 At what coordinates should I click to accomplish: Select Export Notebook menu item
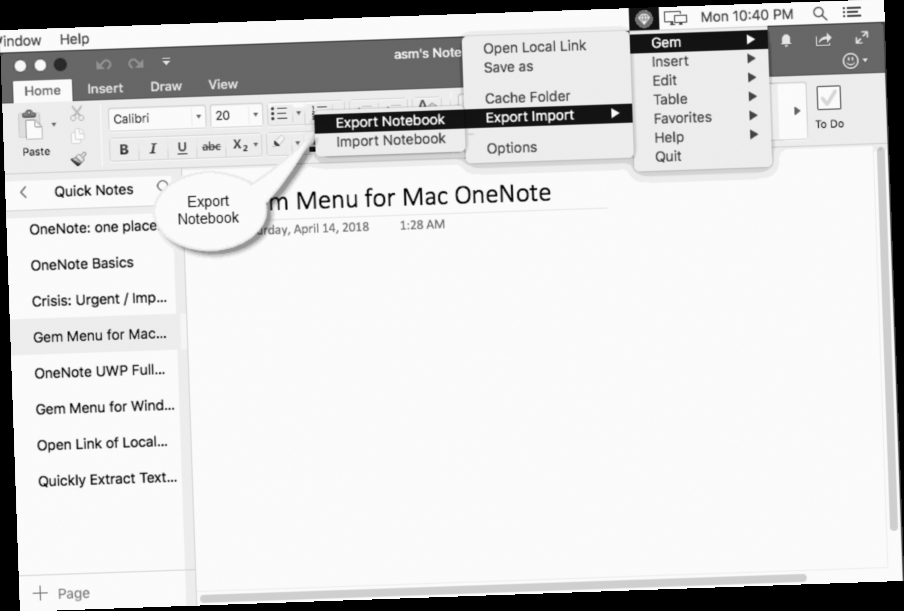390,121
